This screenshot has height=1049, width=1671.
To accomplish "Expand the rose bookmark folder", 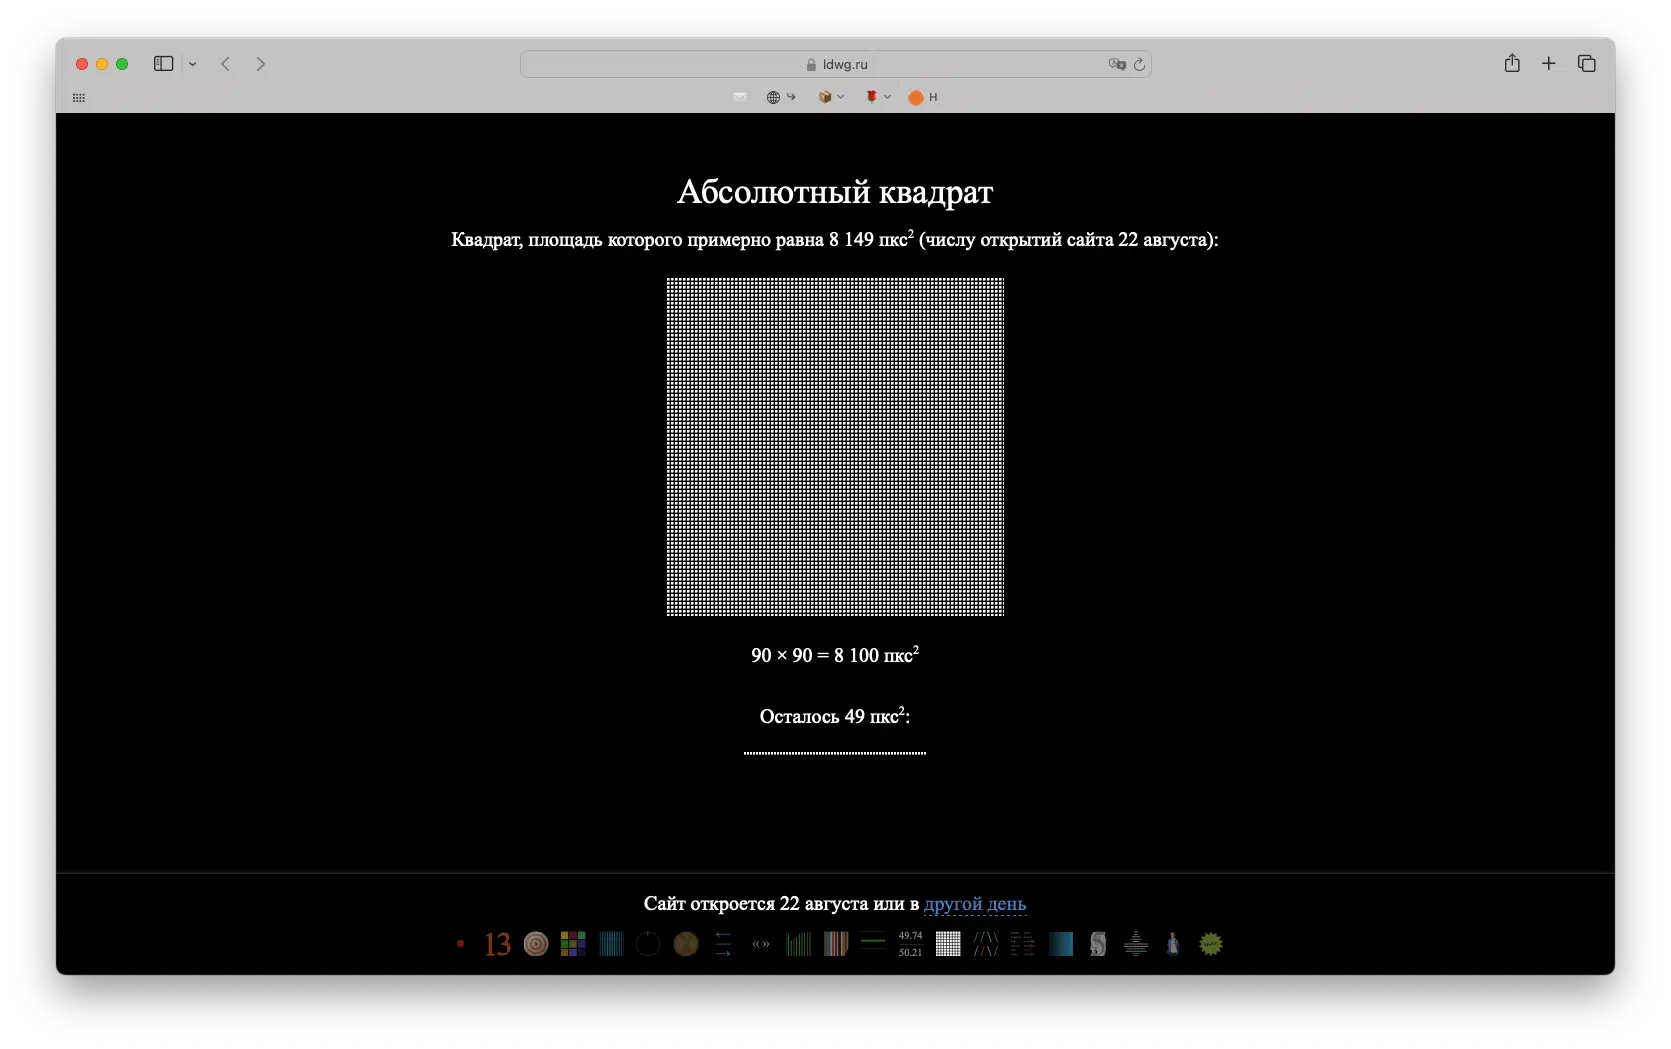I will click(877, 97).
